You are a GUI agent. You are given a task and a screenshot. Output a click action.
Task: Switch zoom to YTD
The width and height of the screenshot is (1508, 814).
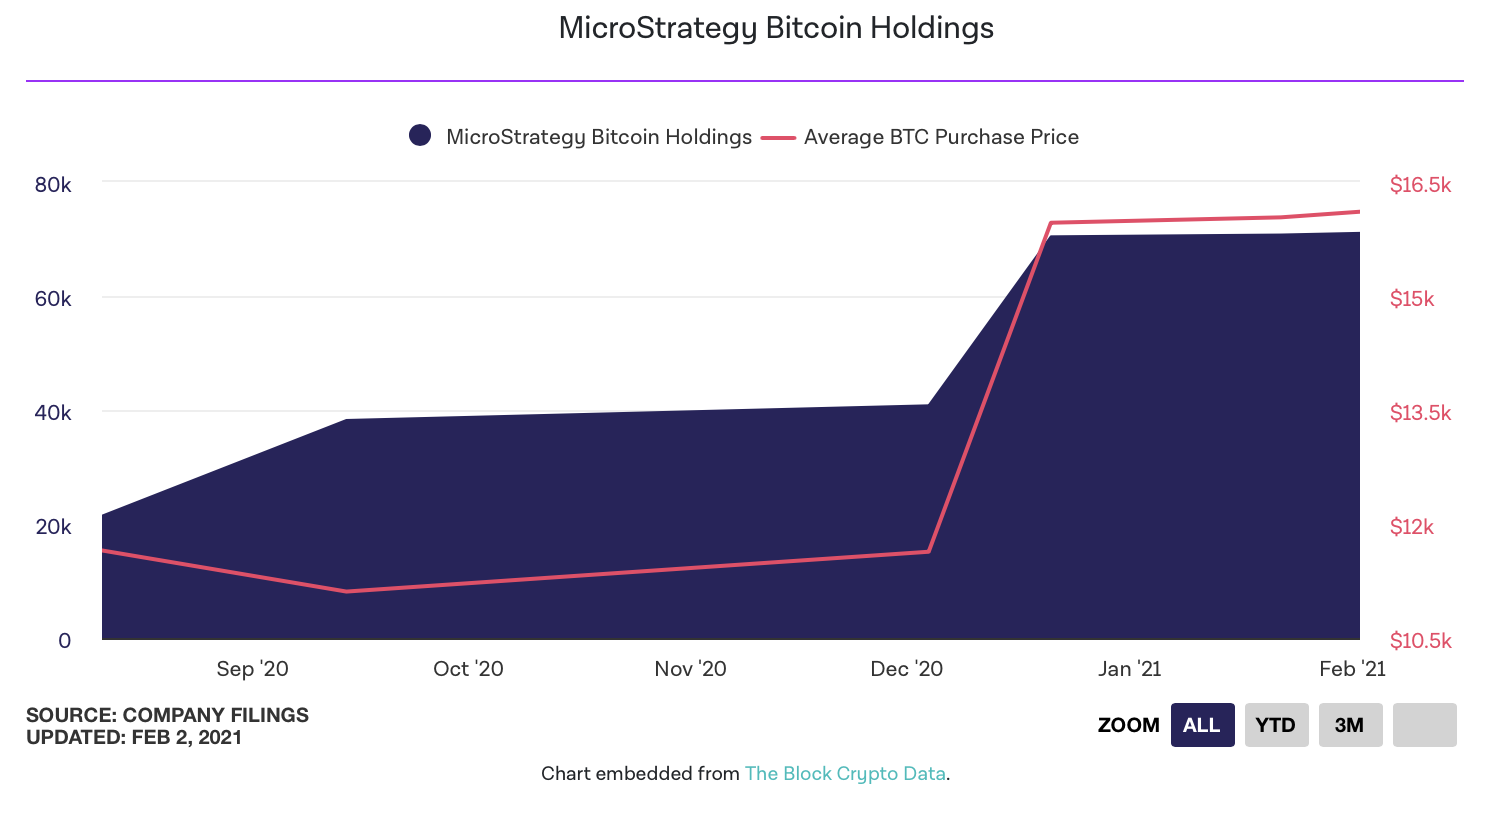1276,725
